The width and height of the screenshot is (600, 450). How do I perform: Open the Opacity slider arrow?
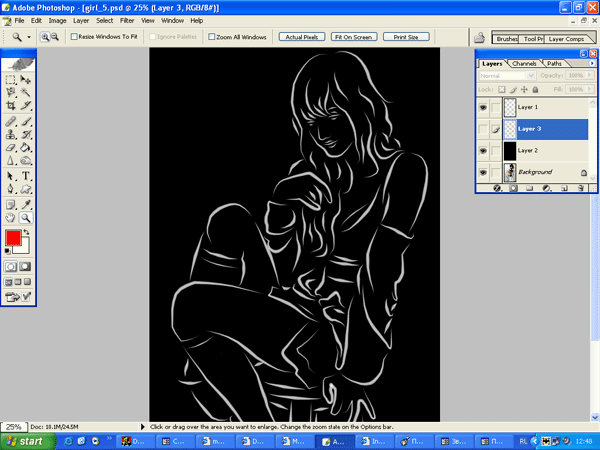click(x=589, y=75)
